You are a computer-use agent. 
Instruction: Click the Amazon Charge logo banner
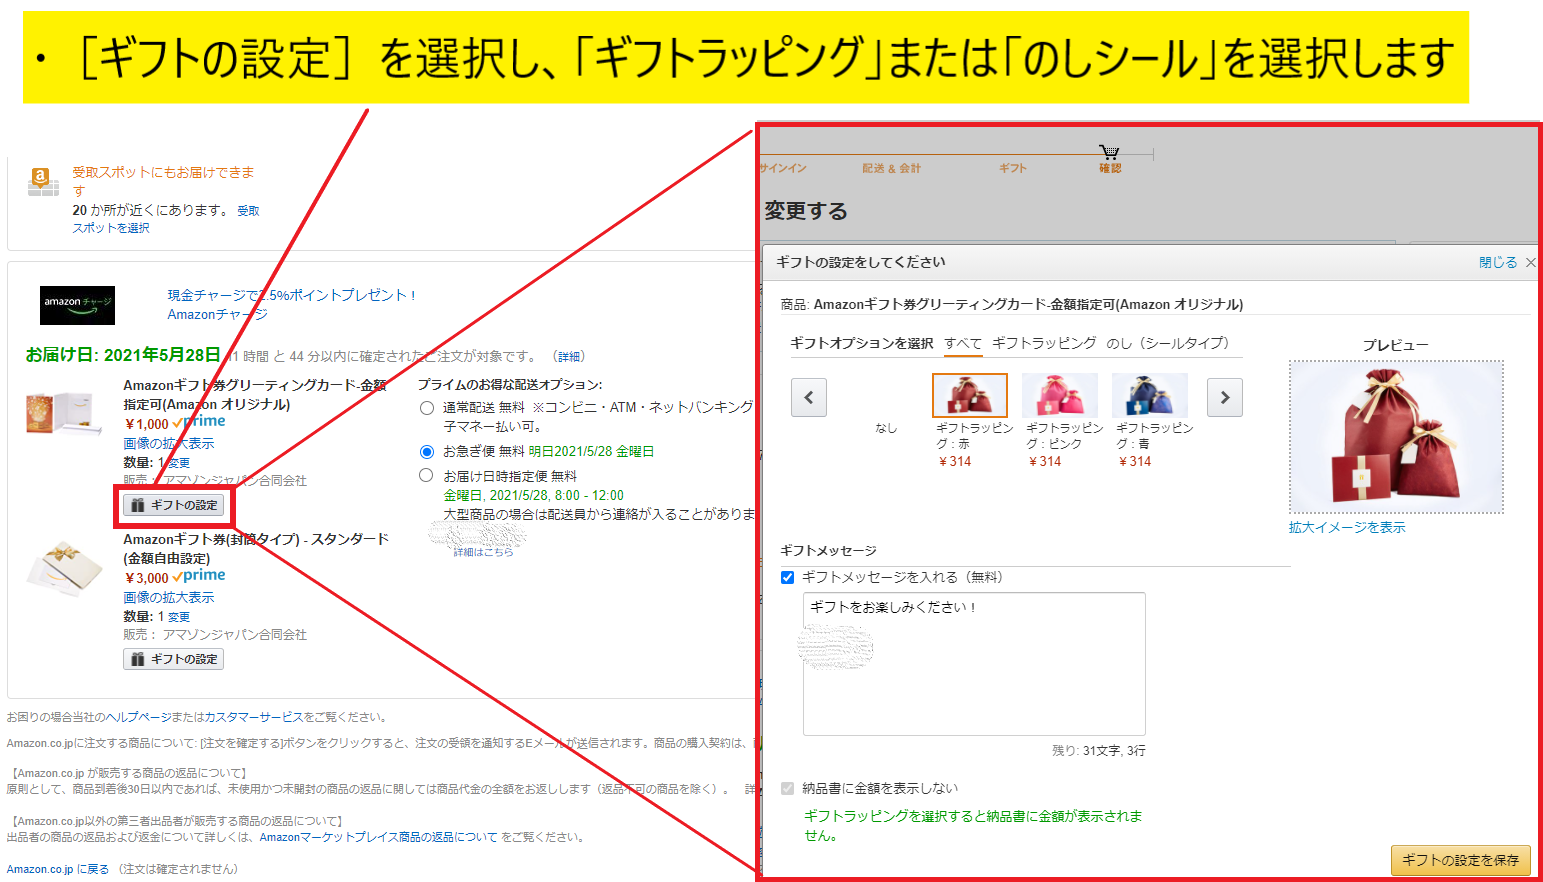point(78,304)
